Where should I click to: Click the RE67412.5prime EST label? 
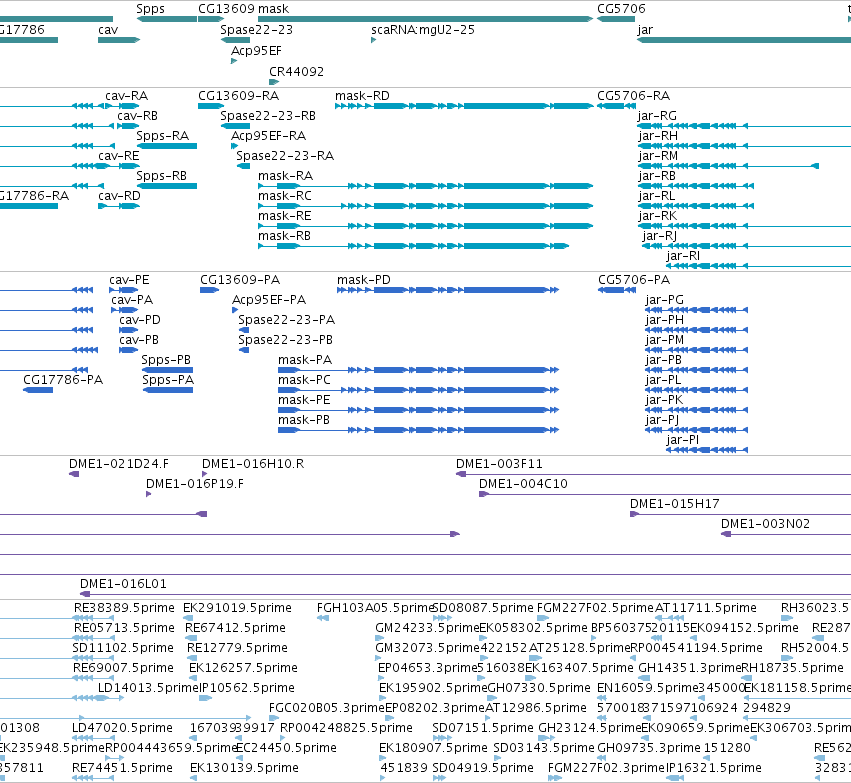point(235,628)
